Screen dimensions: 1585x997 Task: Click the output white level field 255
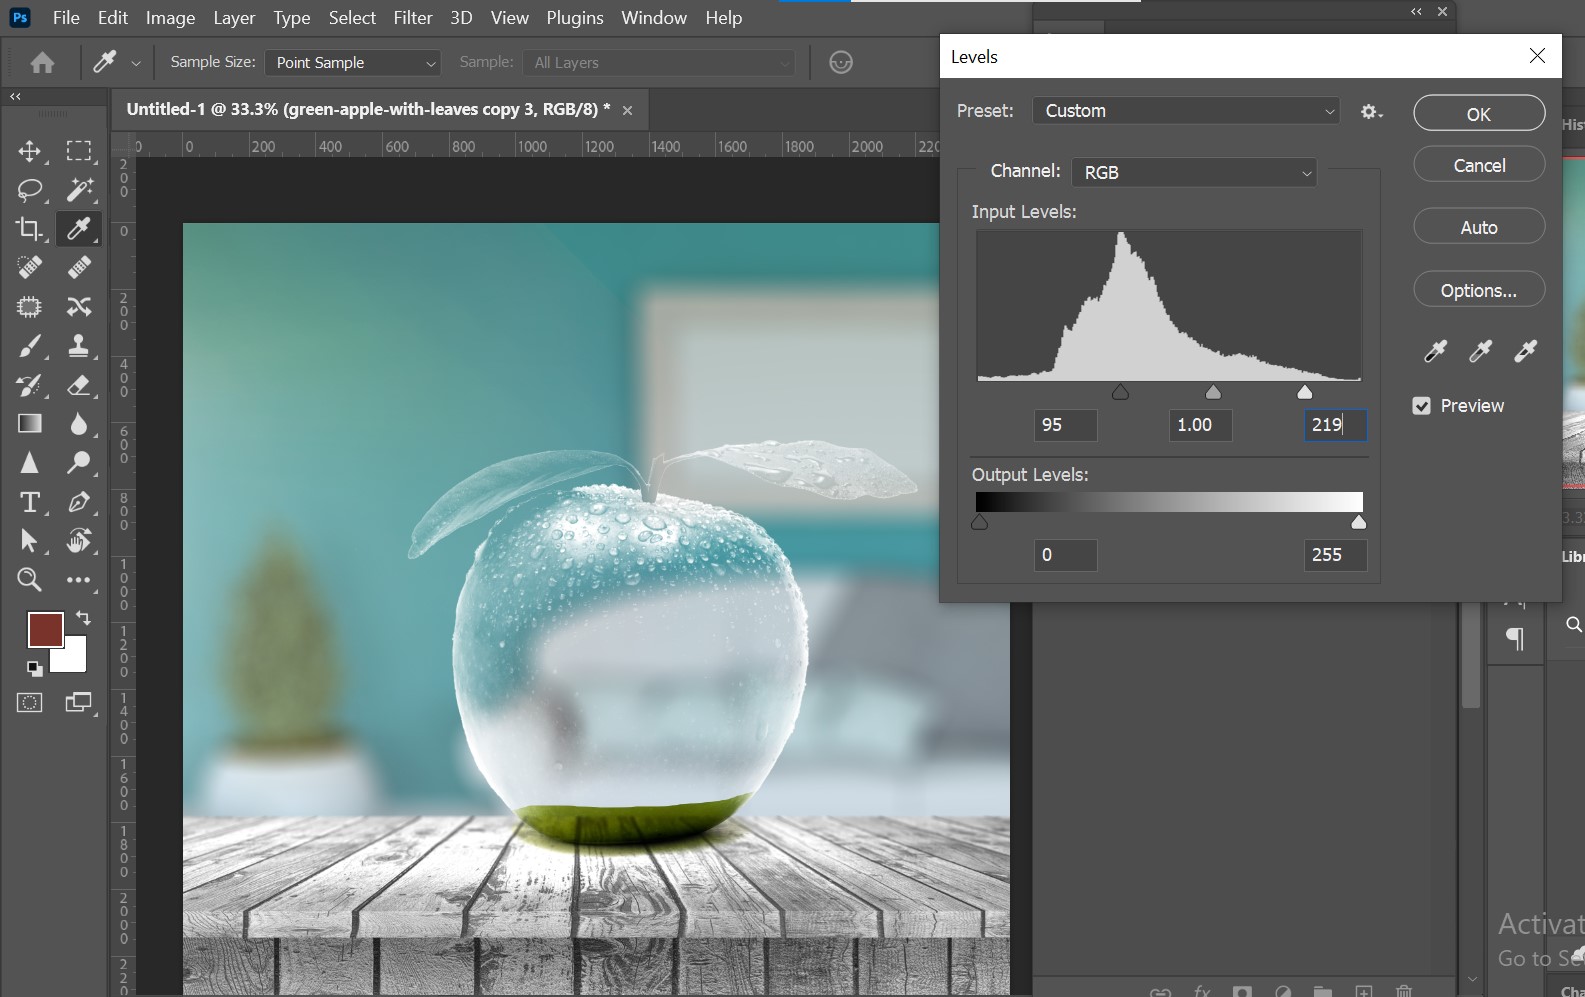pyautogui.click(x=1335, y=555)
